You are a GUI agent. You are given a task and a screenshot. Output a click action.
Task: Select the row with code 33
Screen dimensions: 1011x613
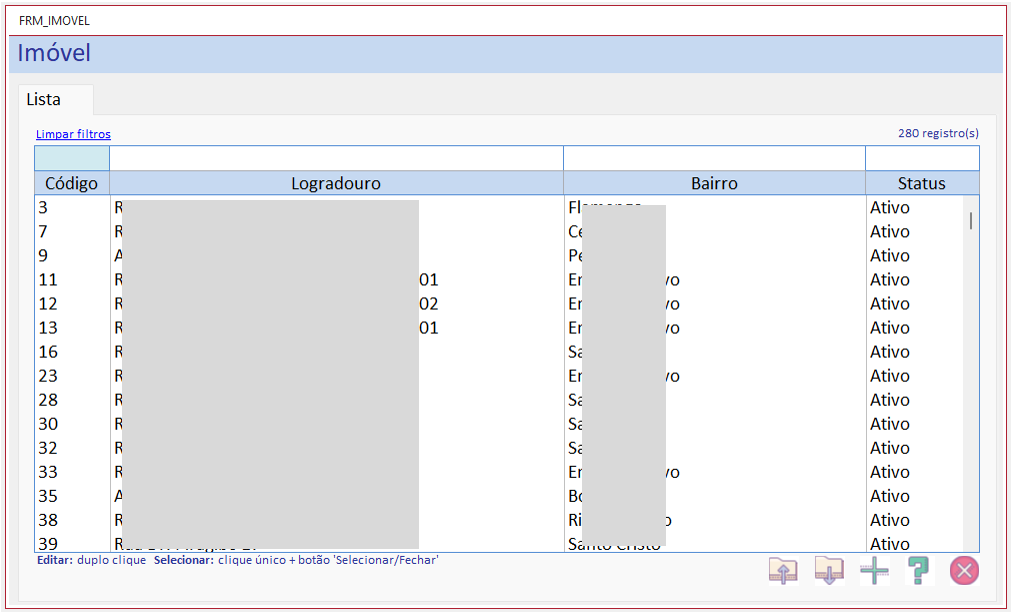tap(499, 472)
